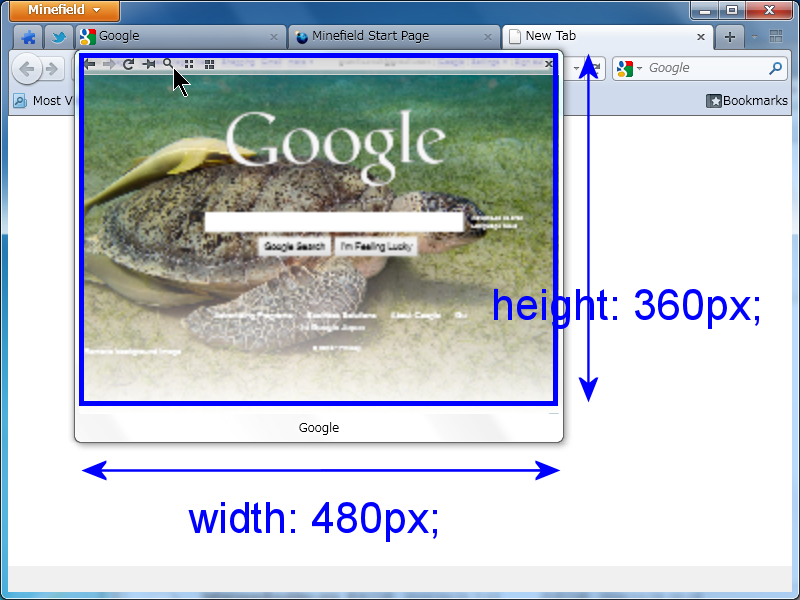Close the Google tab
800x600 pixels.
273,37
